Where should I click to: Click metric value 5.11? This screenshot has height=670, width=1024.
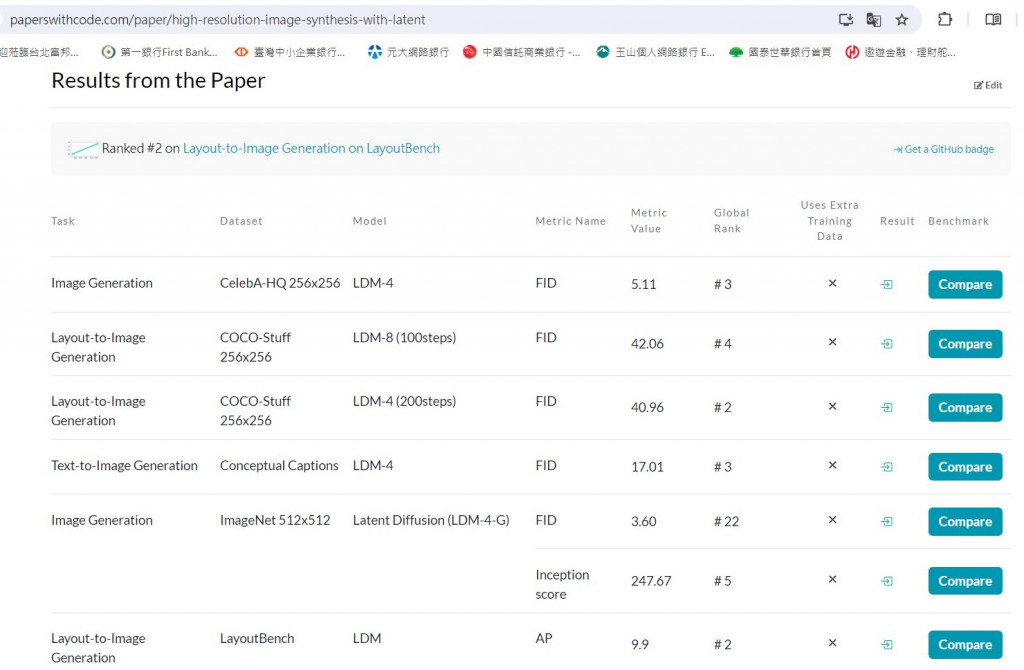(x=643, y=285)
